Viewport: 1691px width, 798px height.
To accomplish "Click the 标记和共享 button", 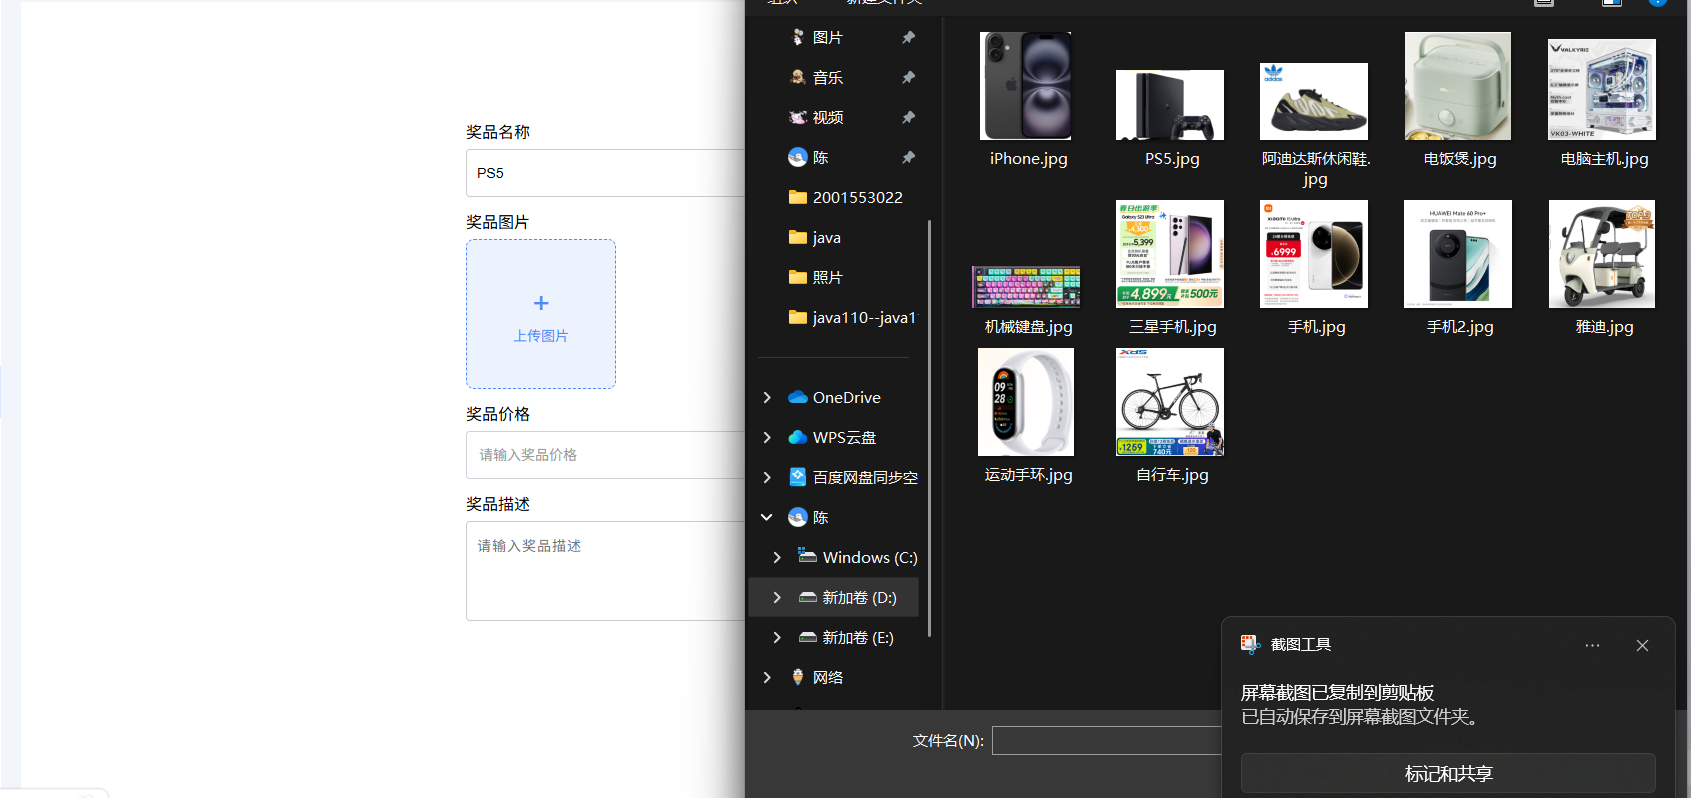I will pyautogui.click(x=1448, y=773).
